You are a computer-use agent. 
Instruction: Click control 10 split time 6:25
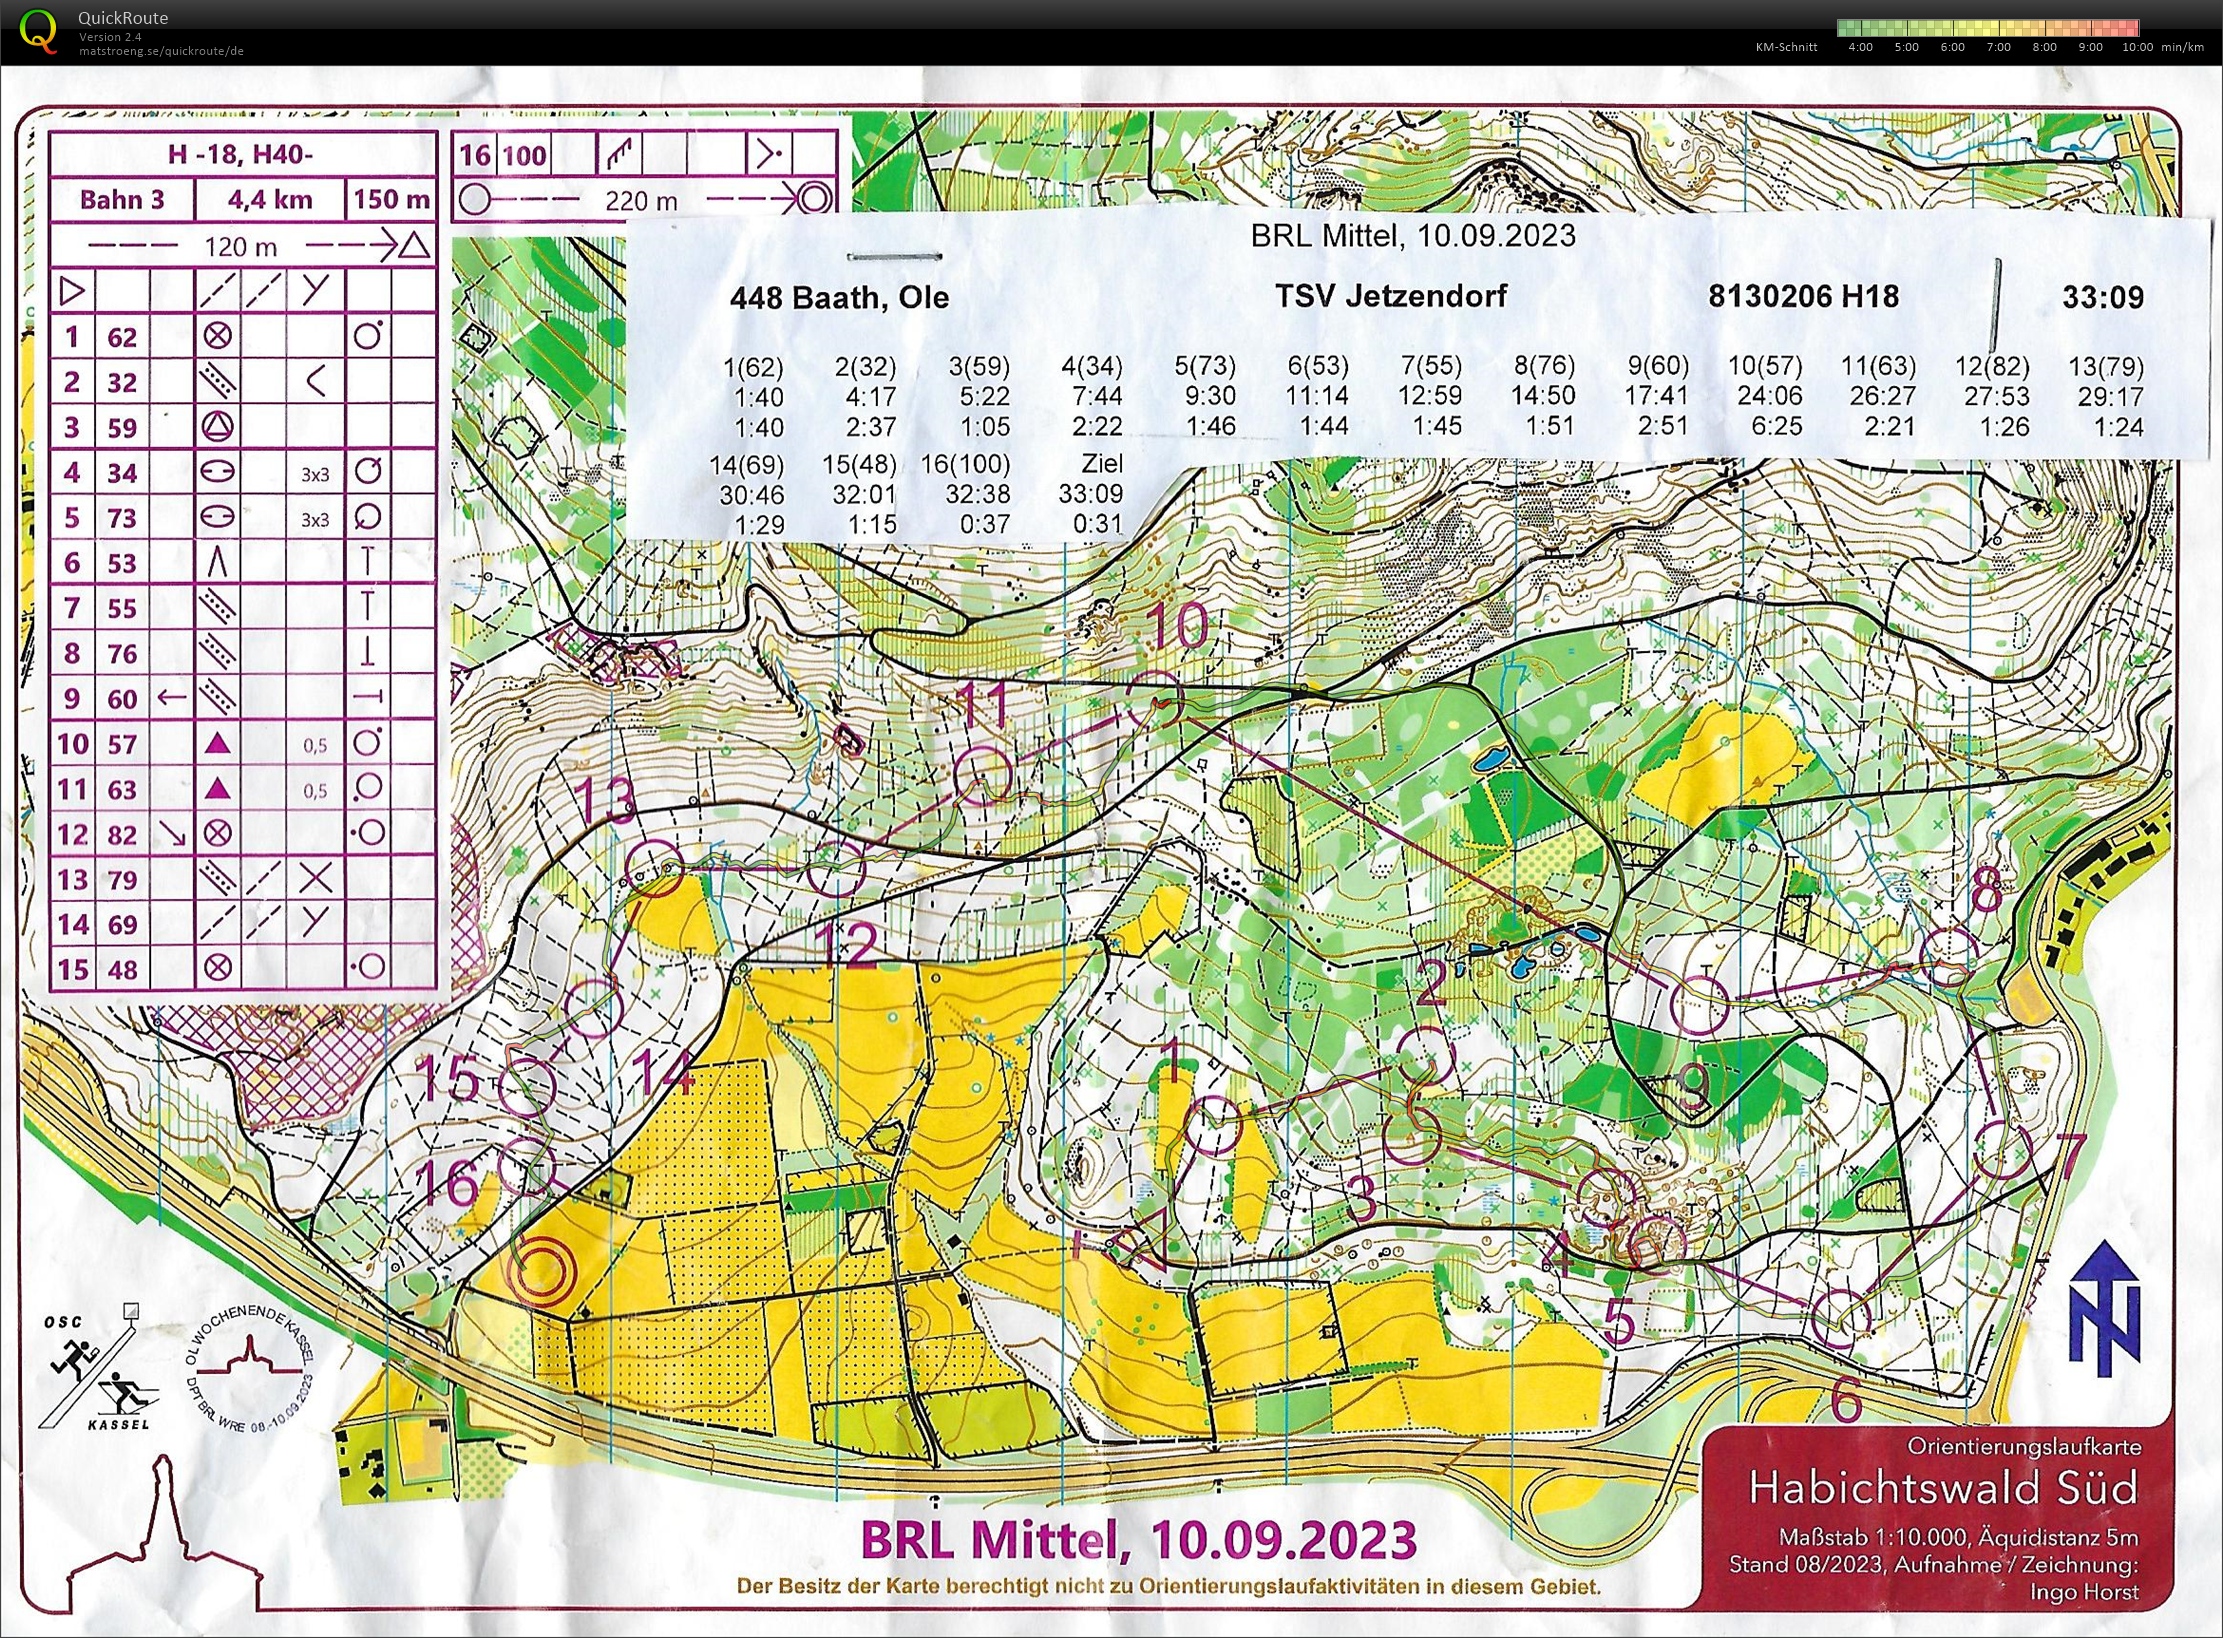1776,427
